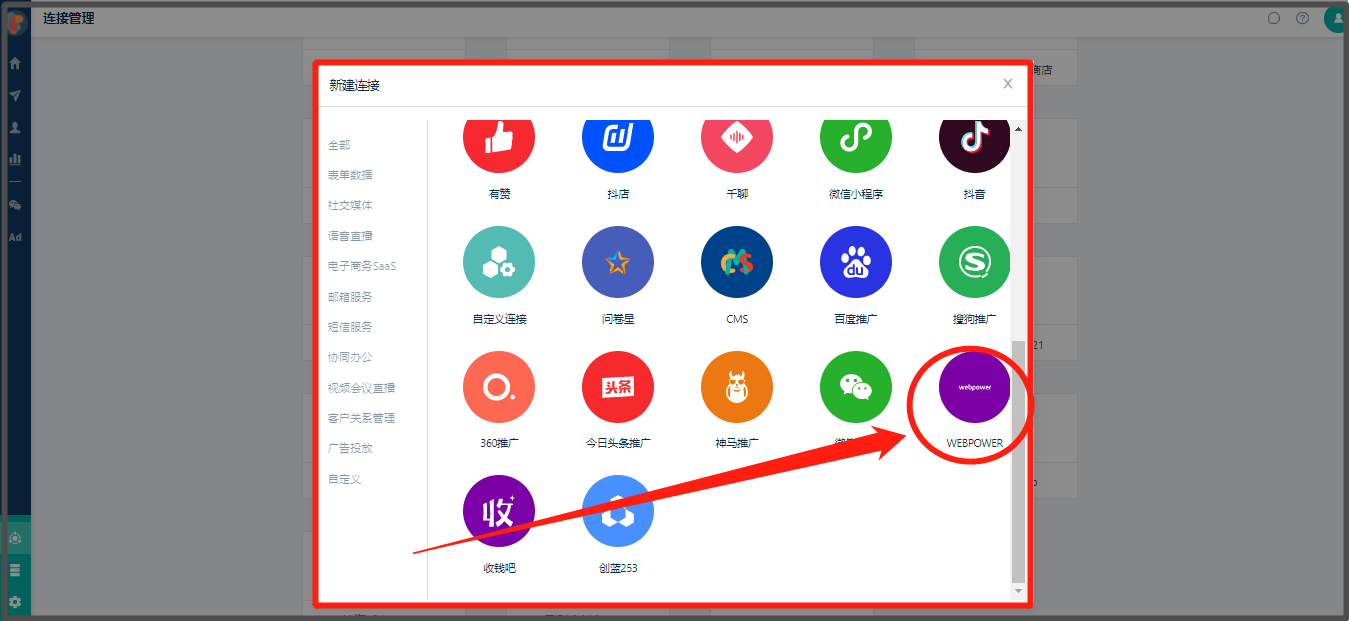Select the 广告投放 category

click(x=350, y=448)
